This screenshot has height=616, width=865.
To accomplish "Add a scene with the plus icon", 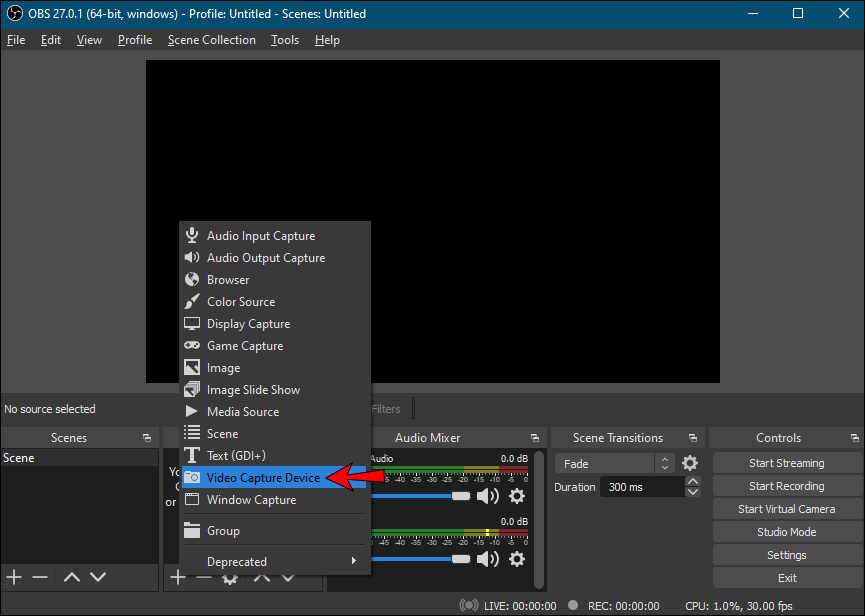I will 14,577.
